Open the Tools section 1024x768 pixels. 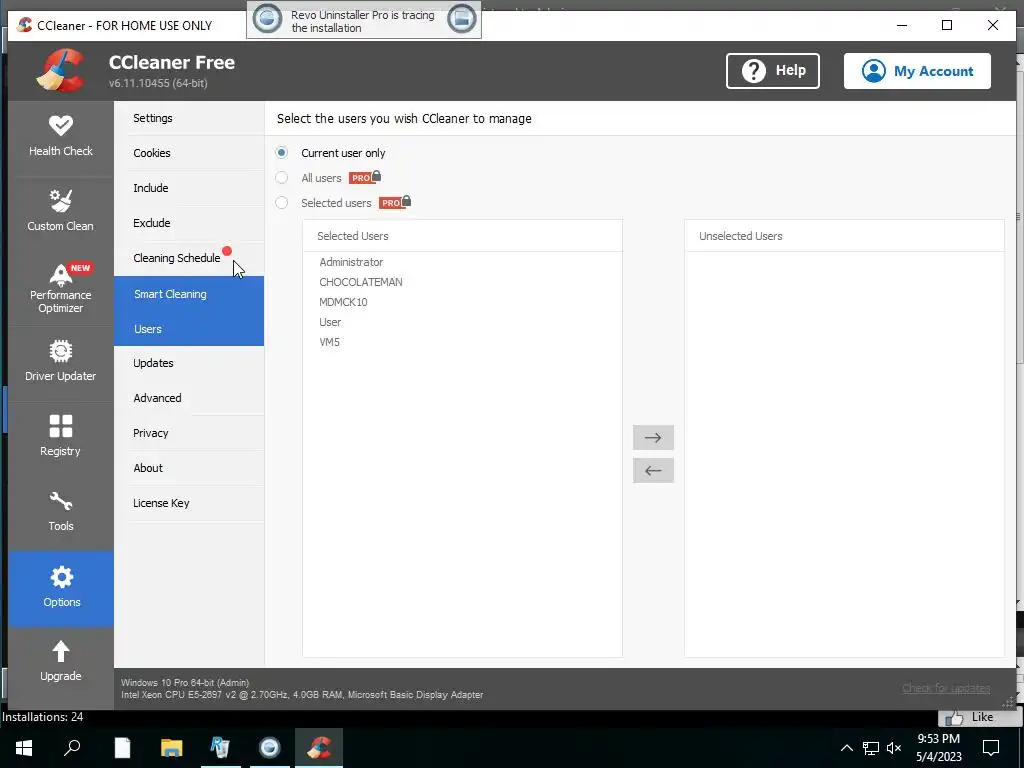coord(61,513)
